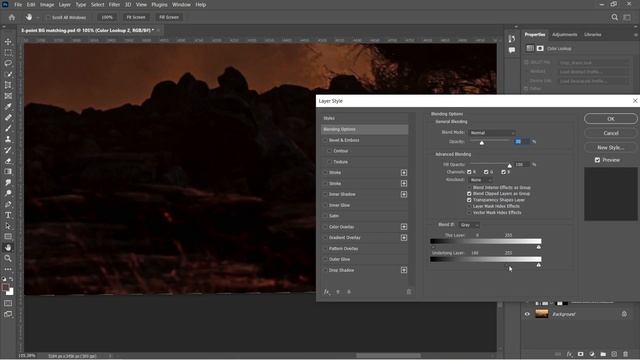This screenshot has height=360, width=640.
Task: Add another Gradient Overlay with plus button
Action: pos(404,238)
